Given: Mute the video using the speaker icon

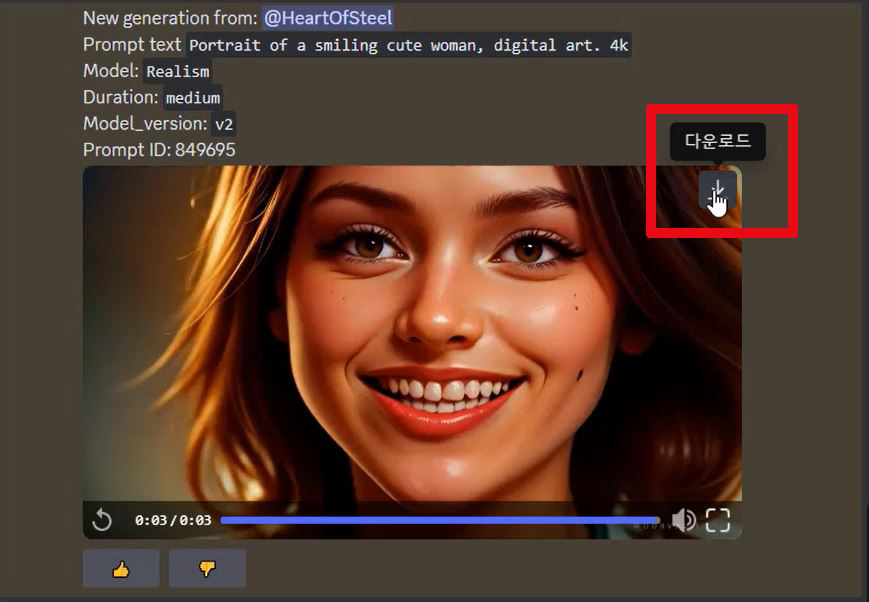Looking at the screenshot, I should click(684, 520).
